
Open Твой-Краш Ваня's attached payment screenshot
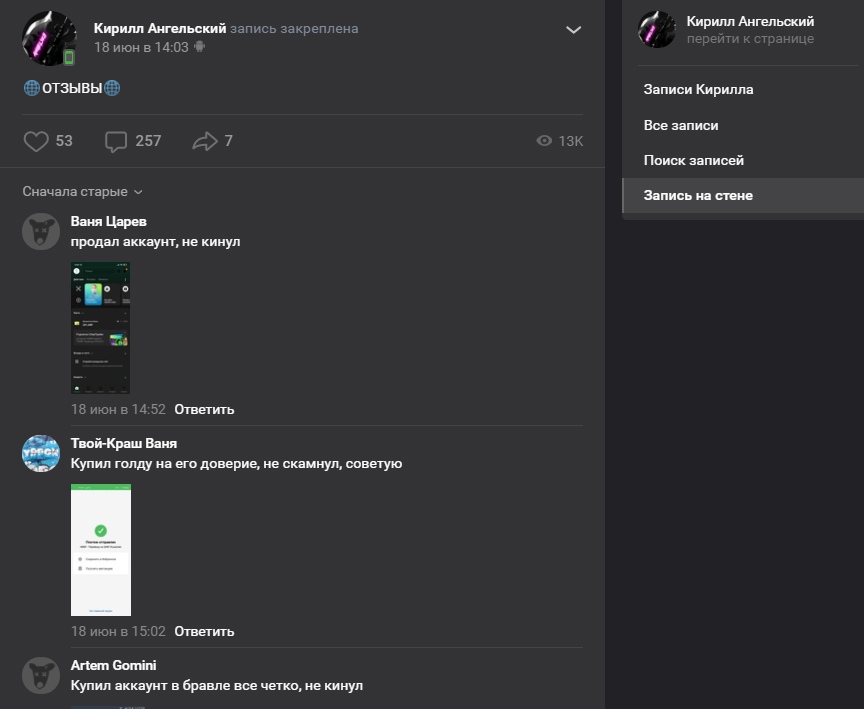100,550
